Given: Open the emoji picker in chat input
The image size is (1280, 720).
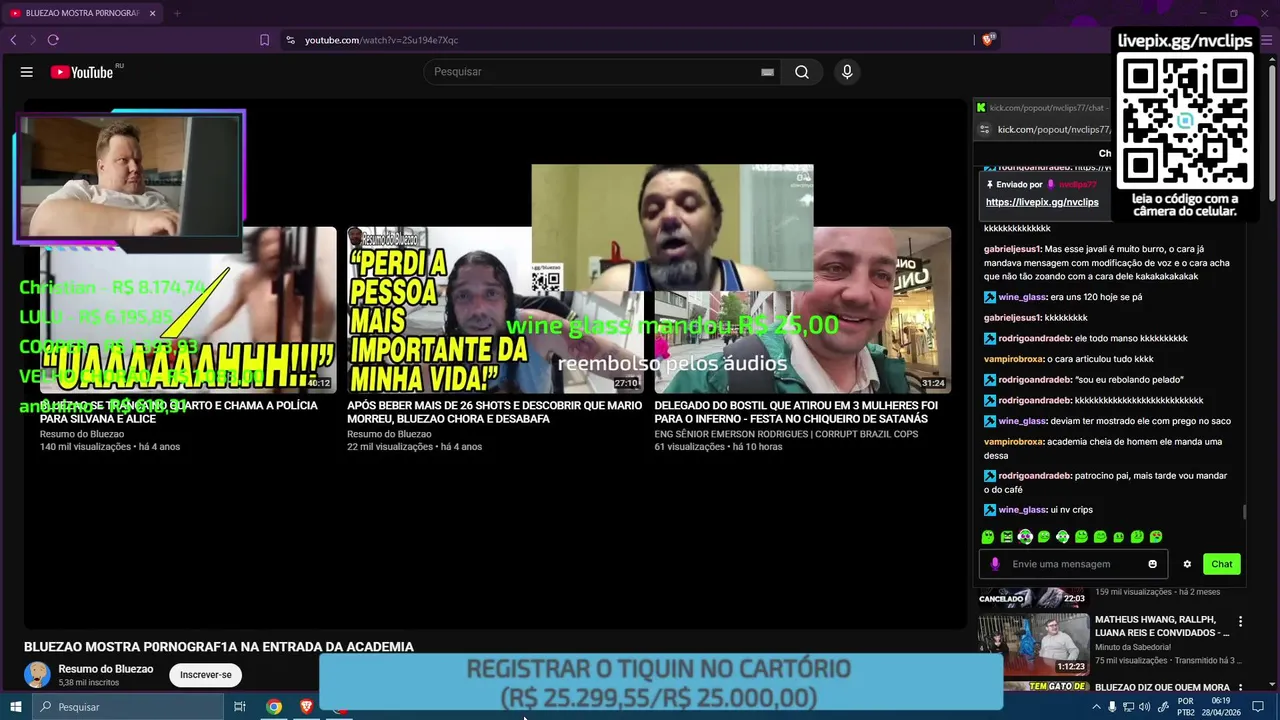Looking at the screenshot, I should (1152, 564).
